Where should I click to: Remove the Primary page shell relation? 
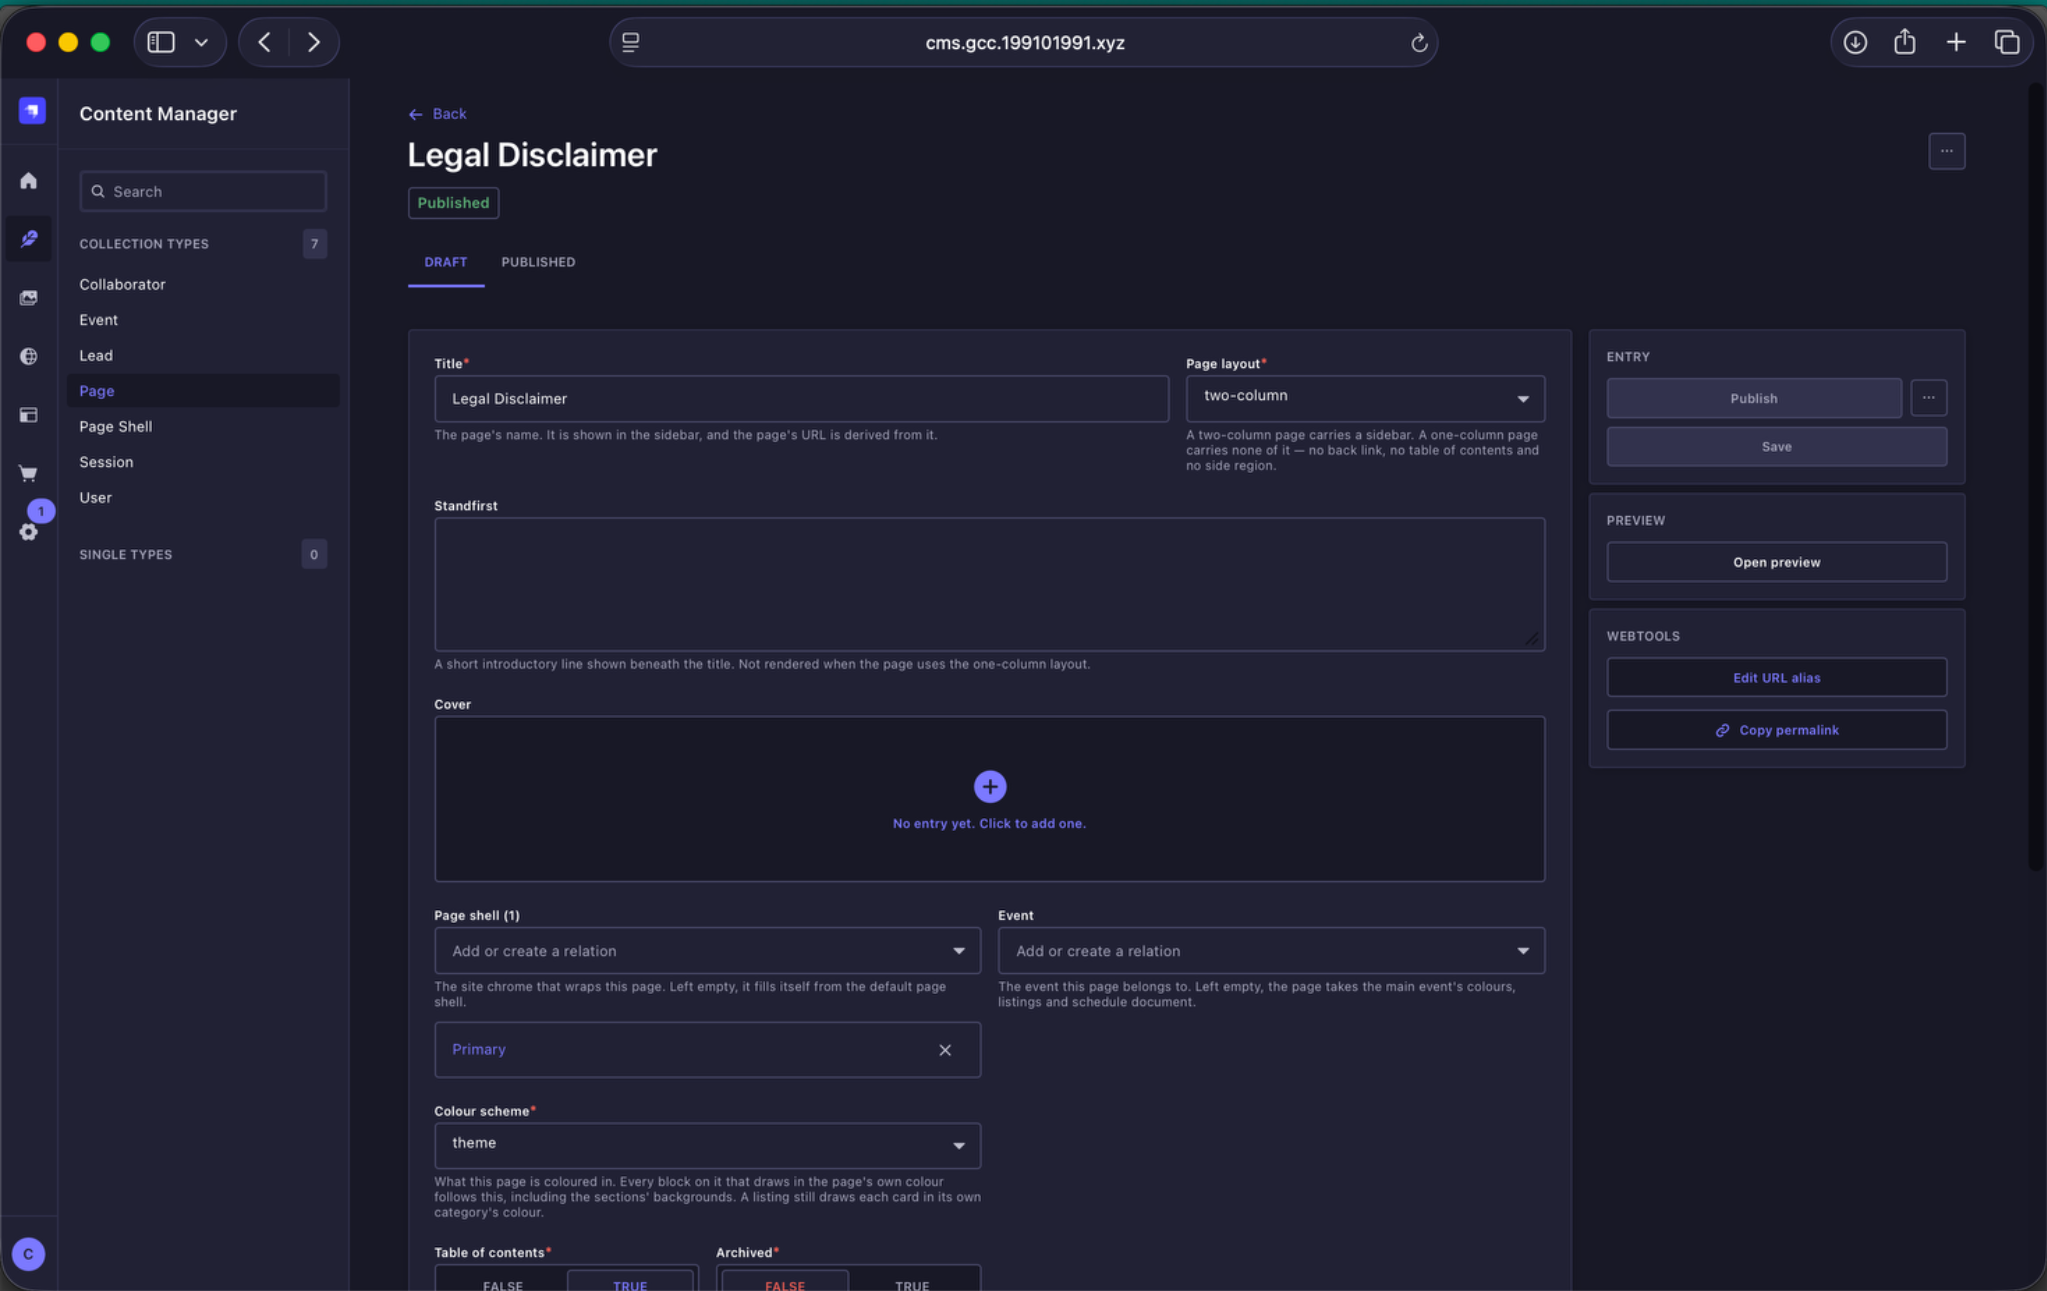pyautogui.click(x=945, y=1050)
